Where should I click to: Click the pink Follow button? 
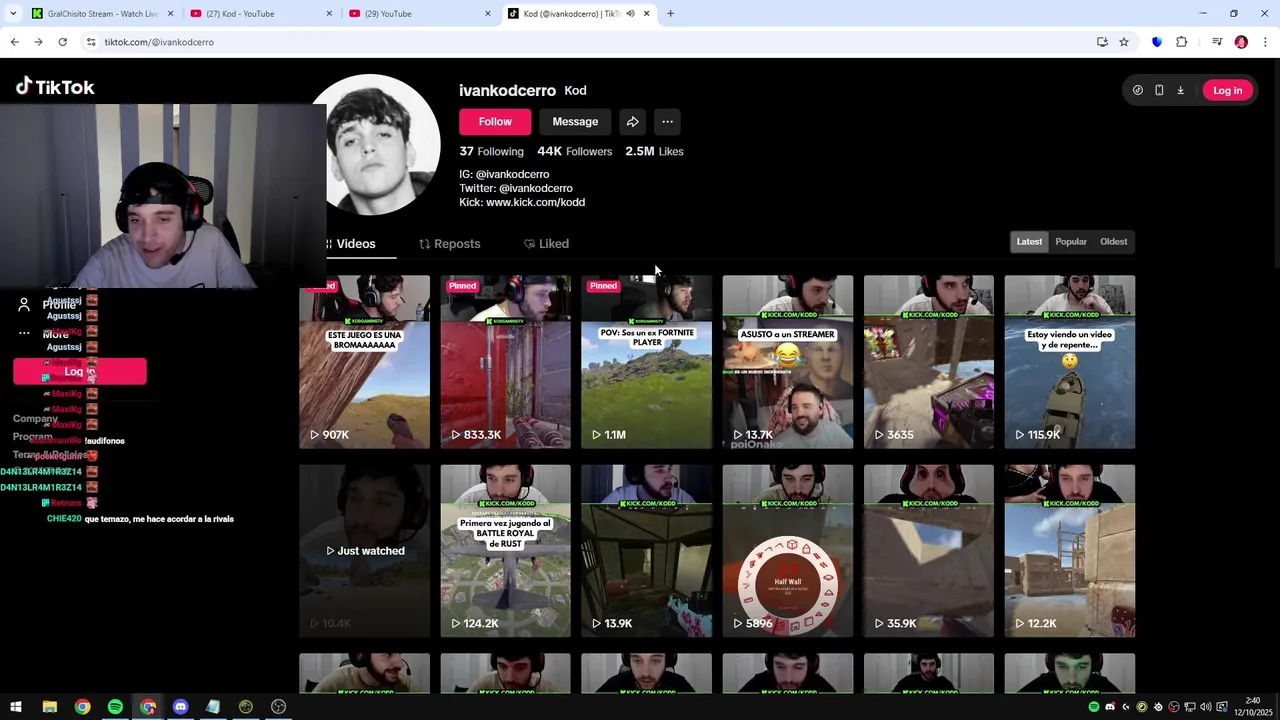tap(495, 122)
